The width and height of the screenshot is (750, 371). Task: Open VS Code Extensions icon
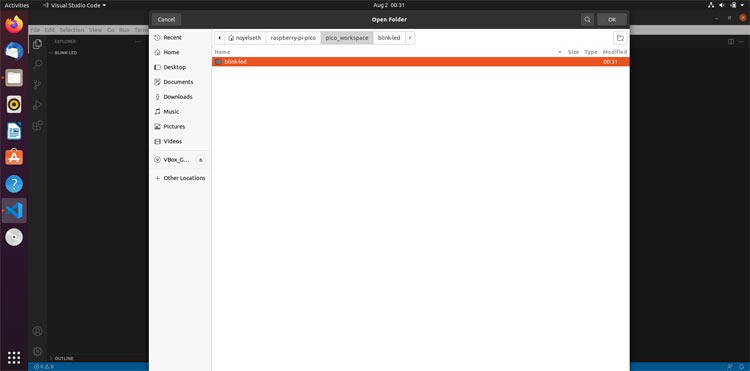(37, 126)
